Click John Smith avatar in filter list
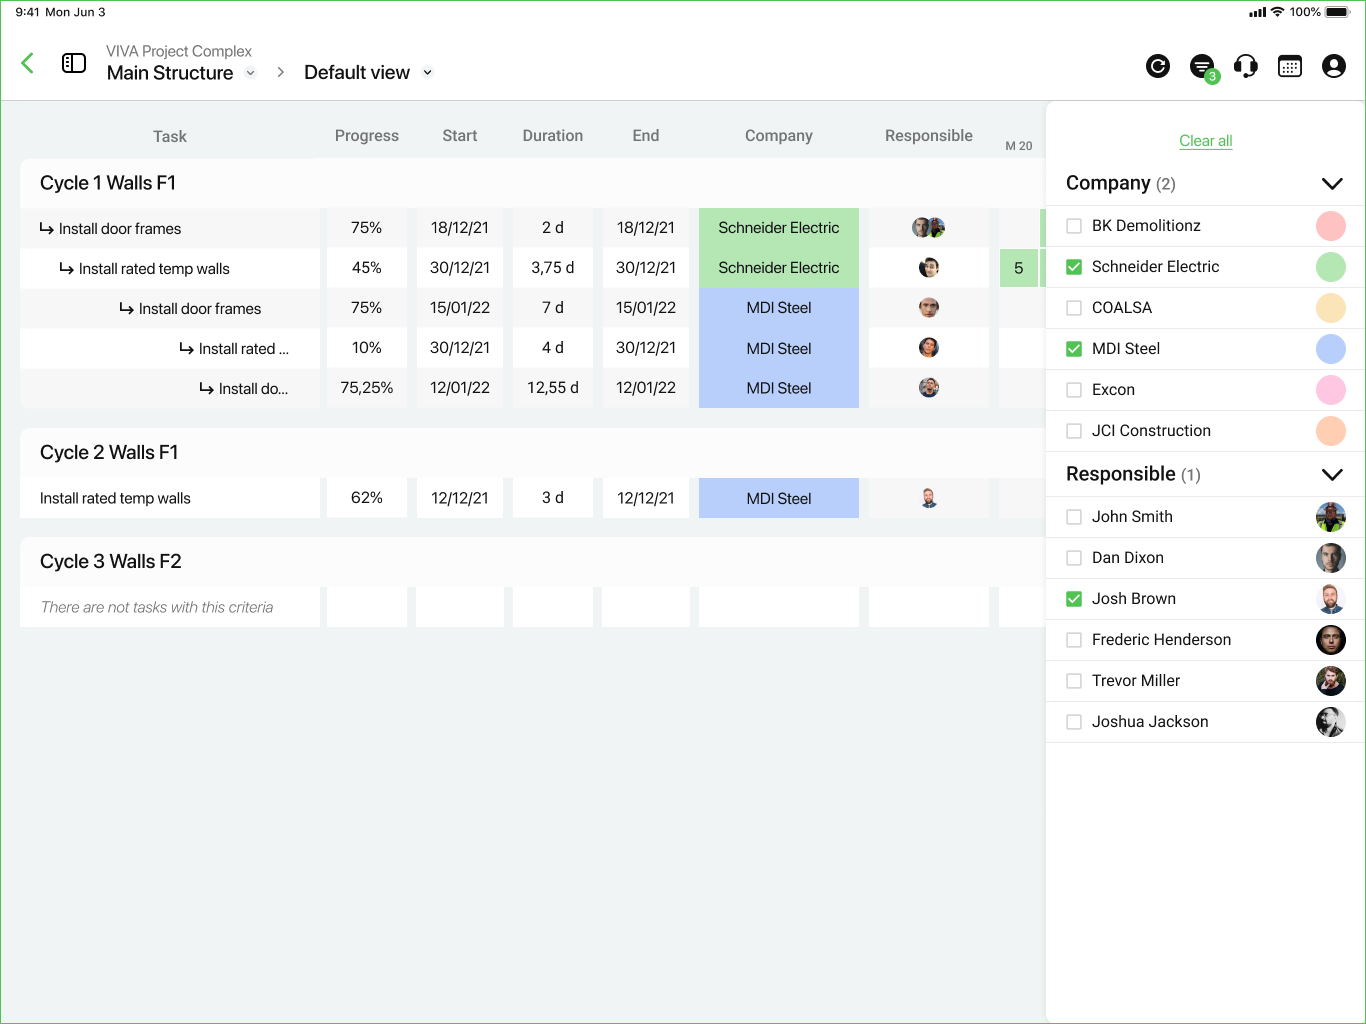Image resolution: width=1366 pixels, height=1024 pixels. point(1331,517)
